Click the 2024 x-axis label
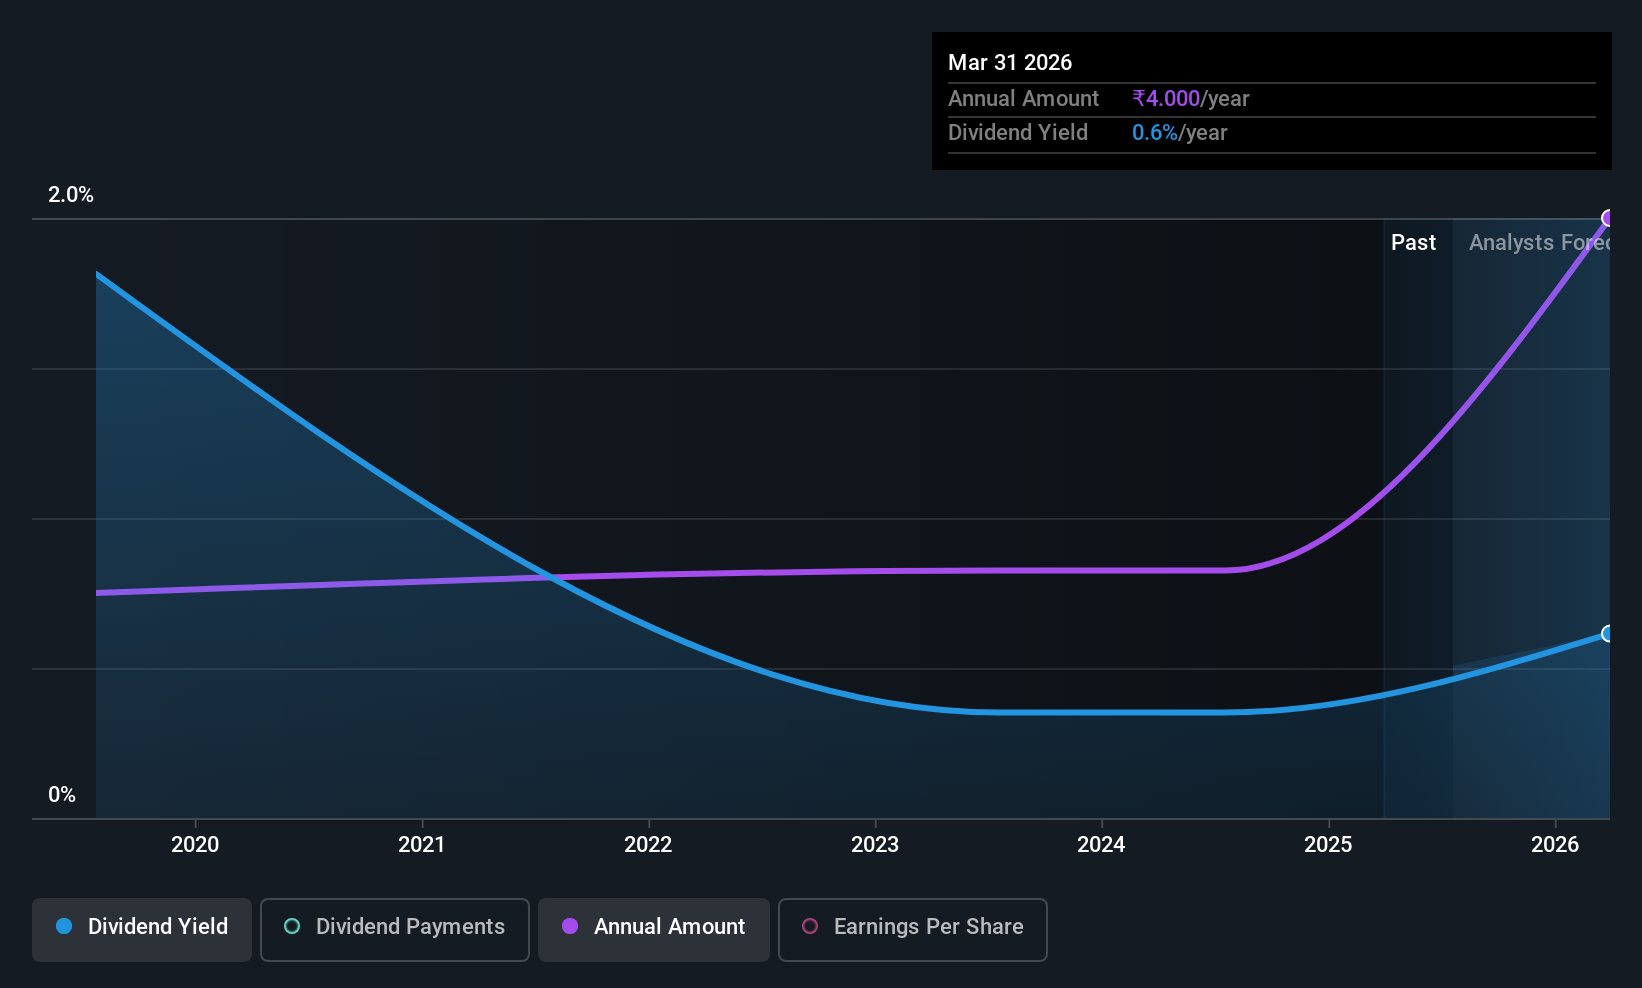The image size is (1642, 988). 1101,844
